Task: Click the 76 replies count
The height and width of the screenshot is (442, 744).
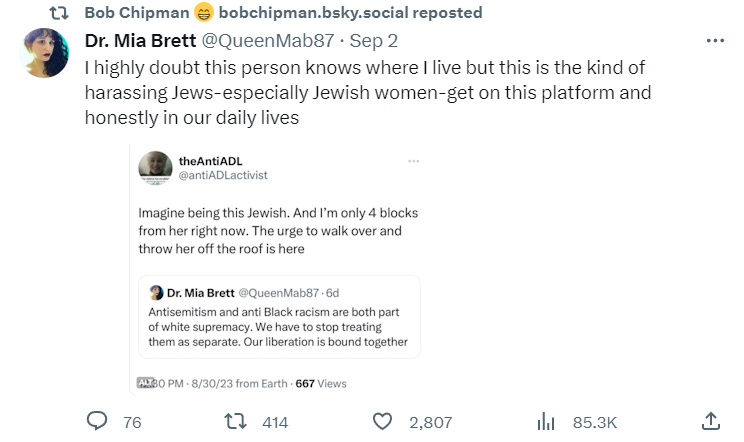Action: 132,422
